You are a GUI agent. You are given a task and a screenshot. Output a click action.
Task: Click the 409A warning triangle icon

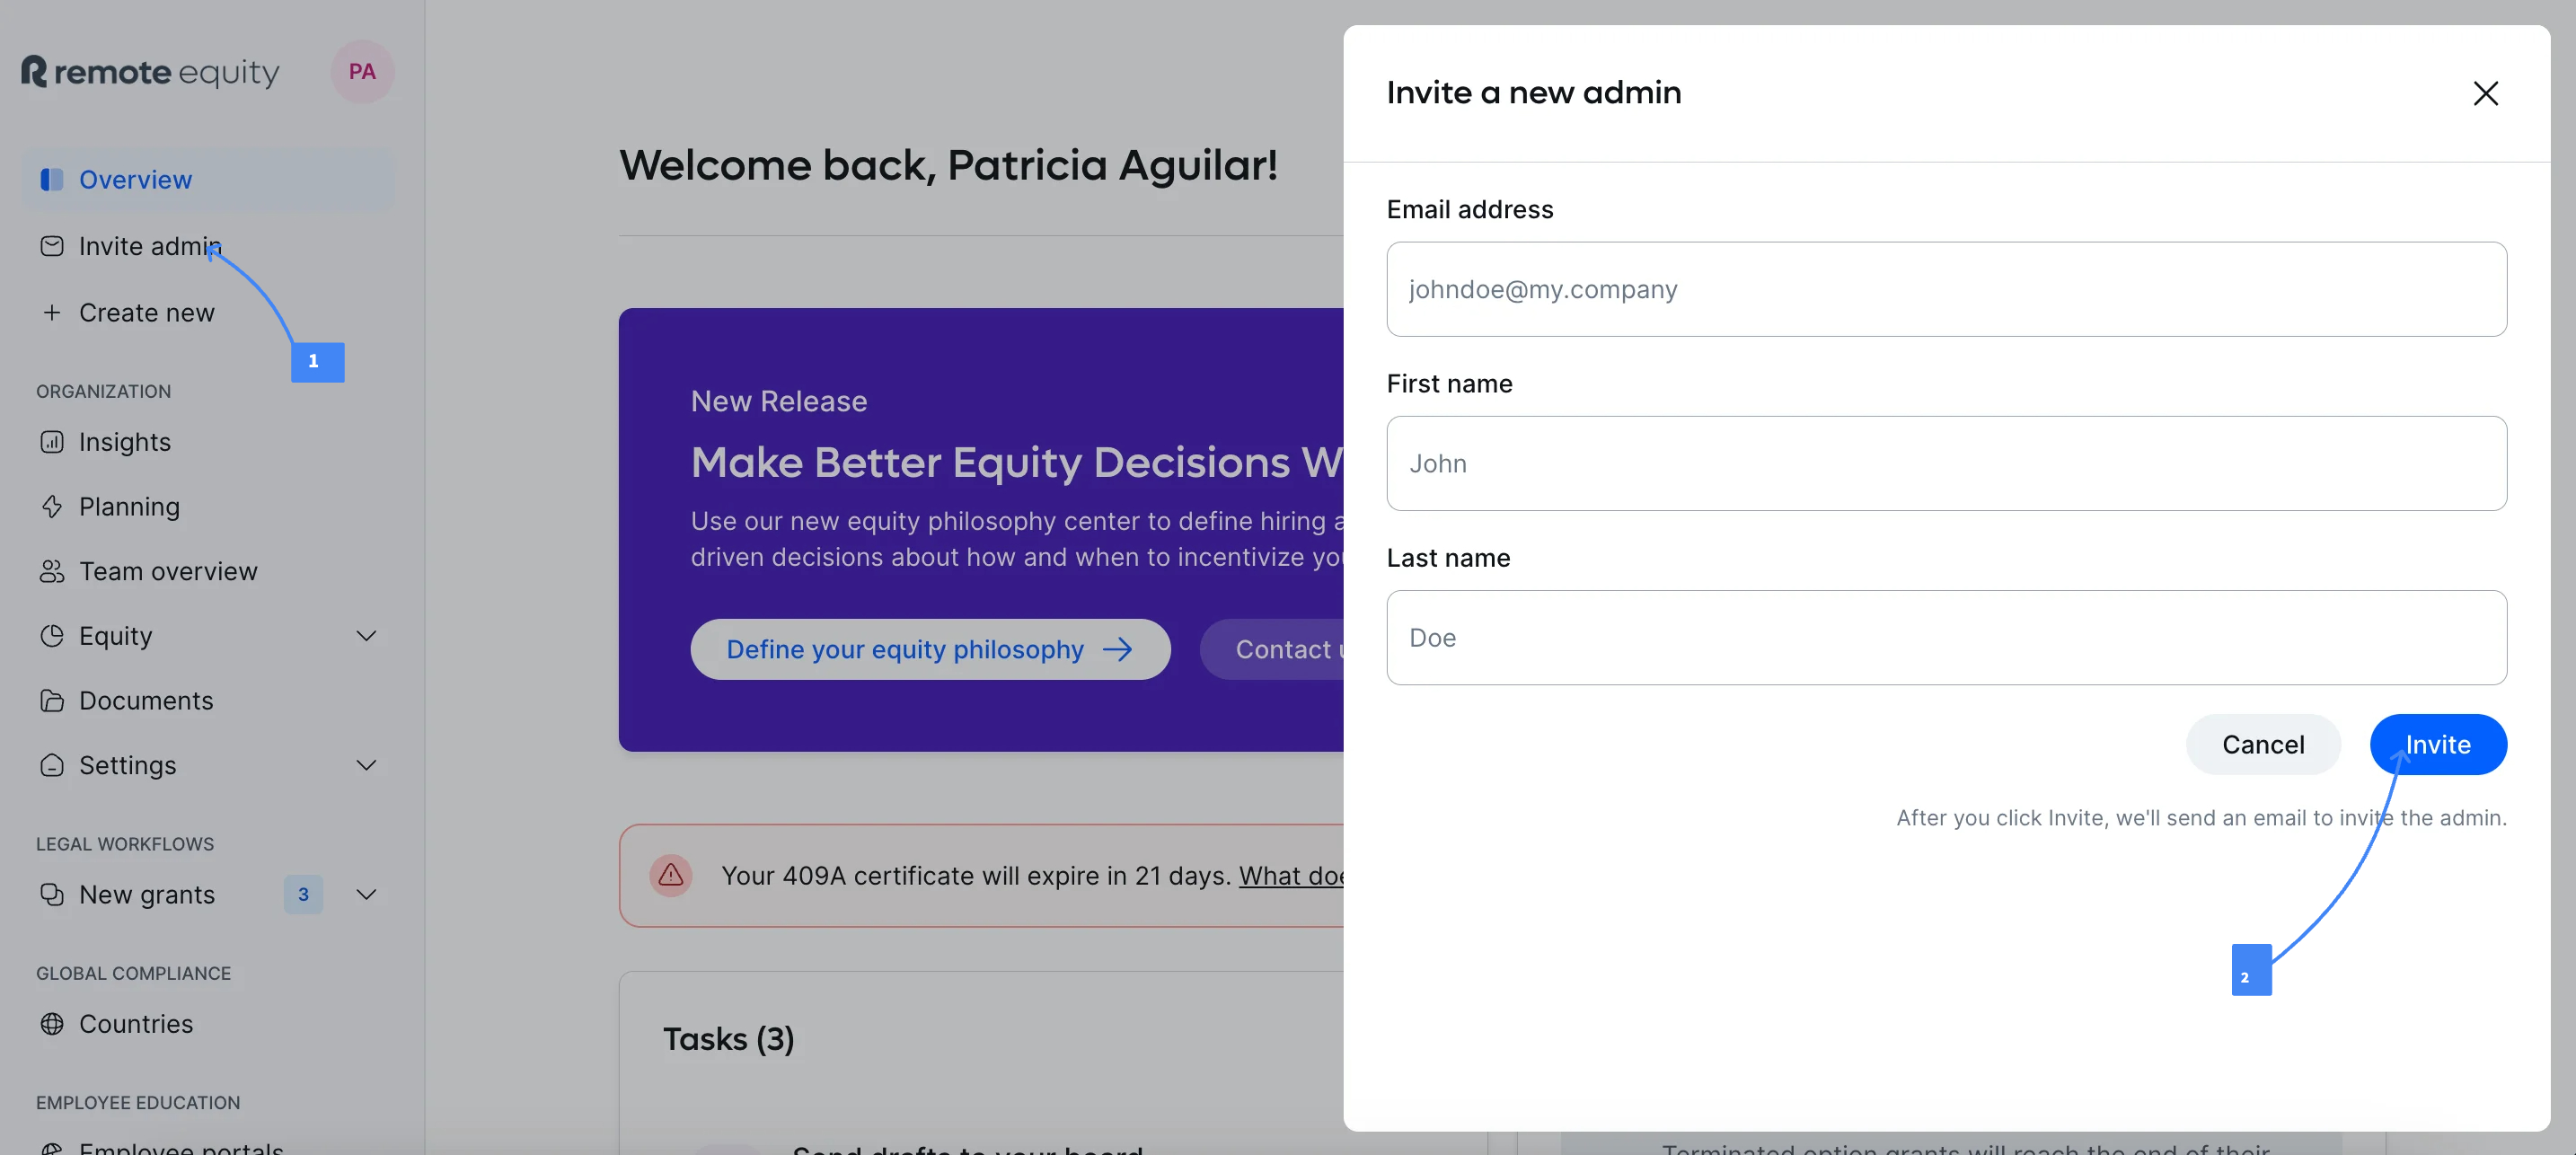(671, 875)
